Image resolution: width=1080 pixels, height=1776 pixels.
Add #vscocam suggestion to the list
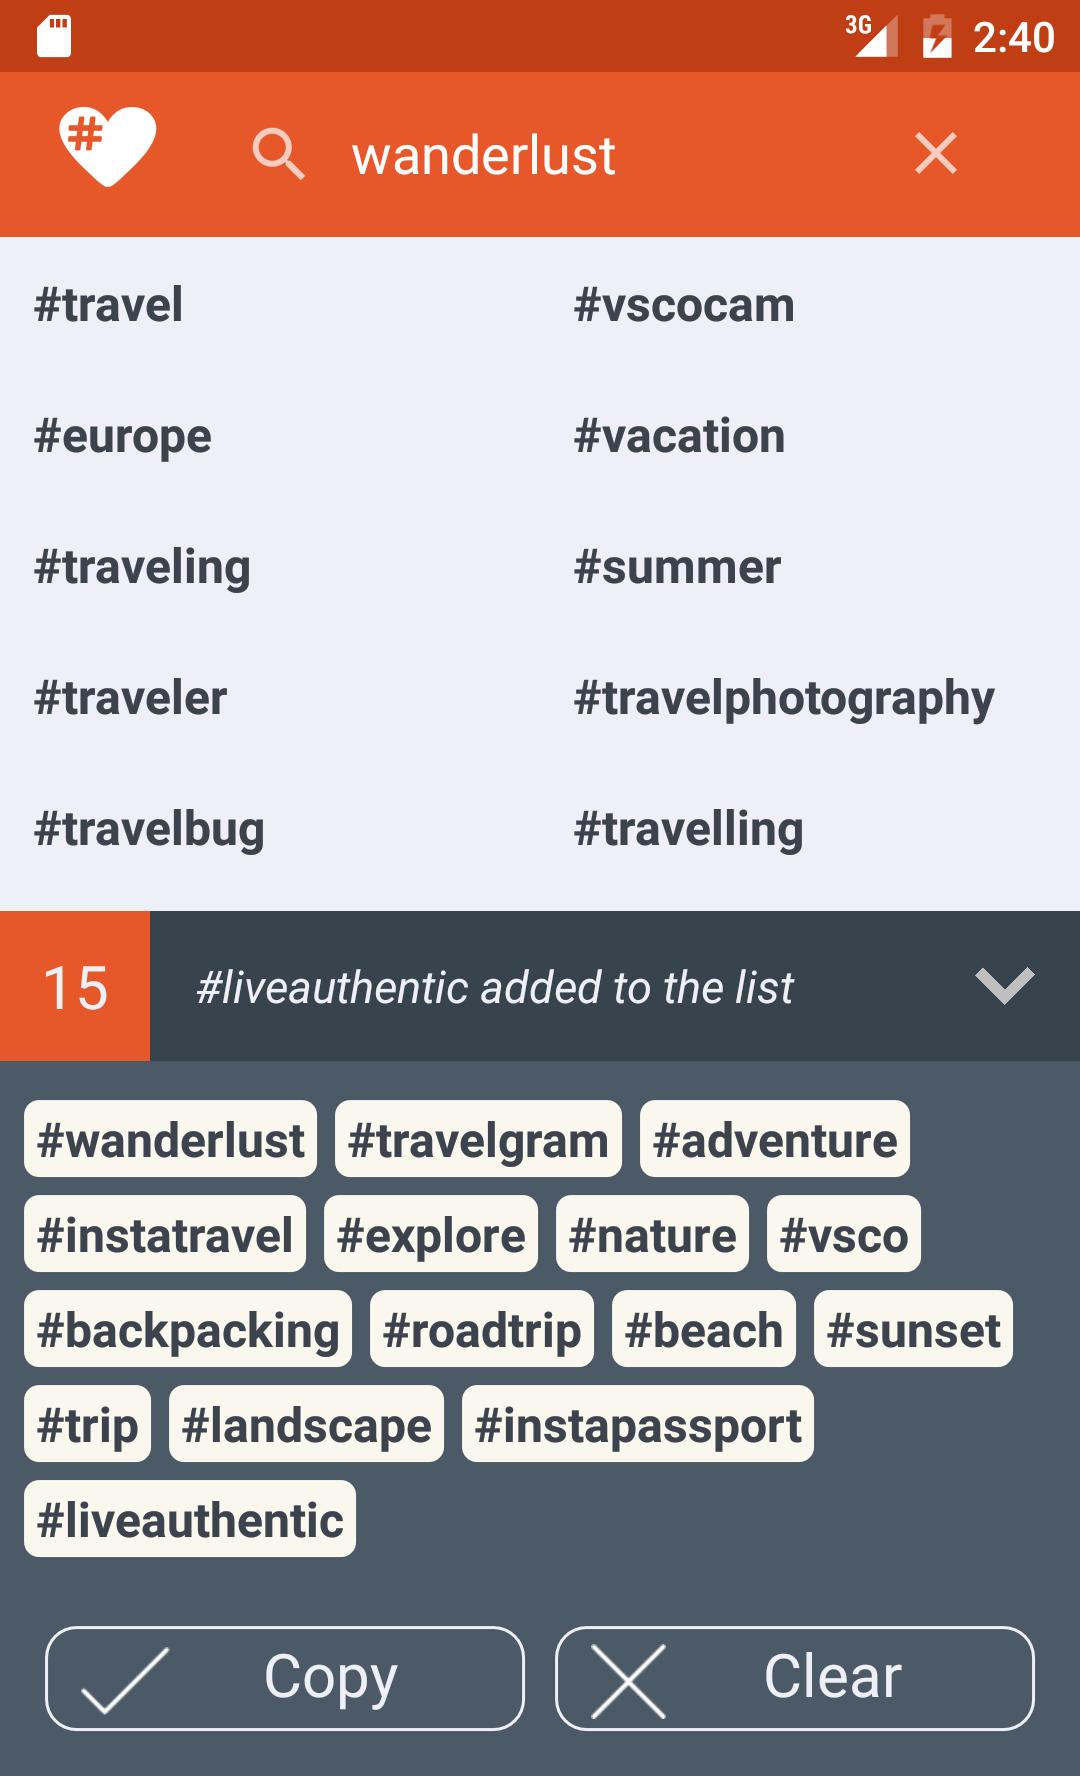[684, 305]
